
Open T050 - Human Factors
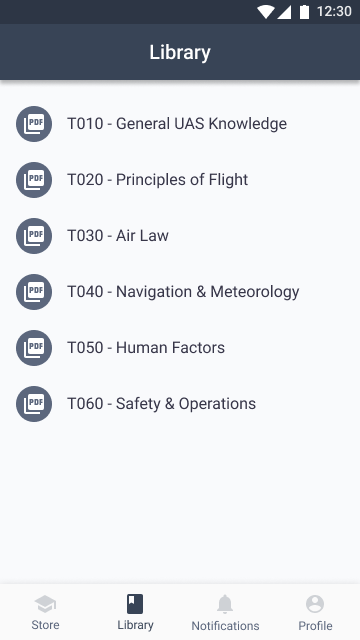180,347
